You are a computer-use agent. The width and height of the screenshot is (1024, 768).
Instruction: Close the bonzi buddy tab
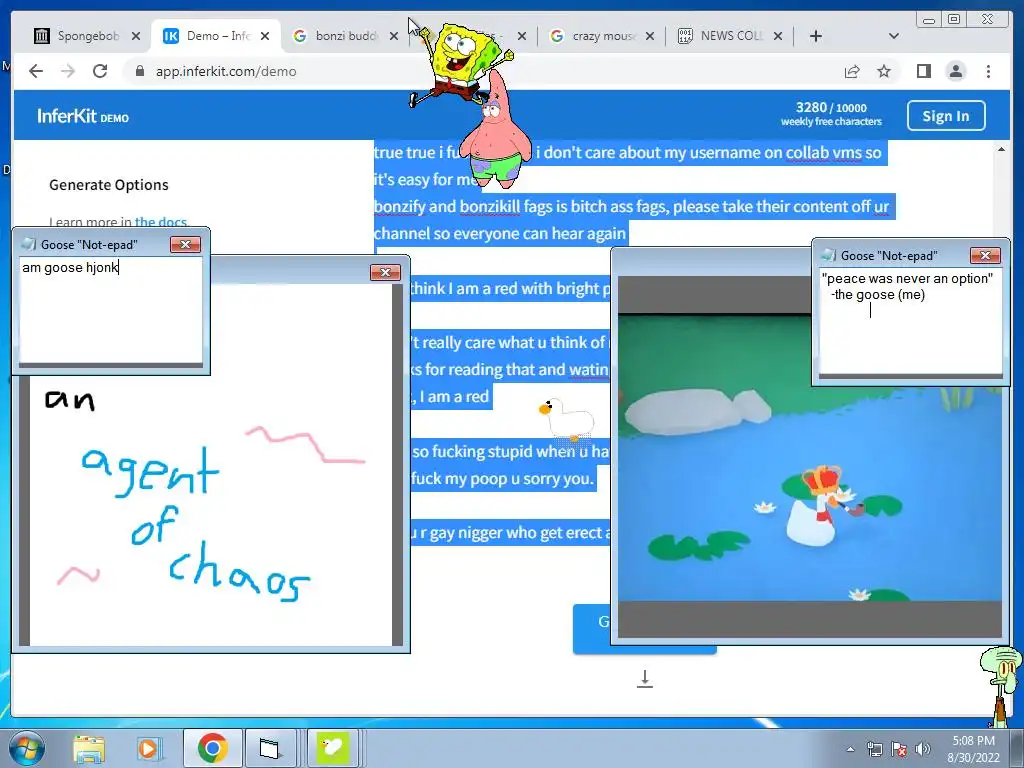pos(394,36)
